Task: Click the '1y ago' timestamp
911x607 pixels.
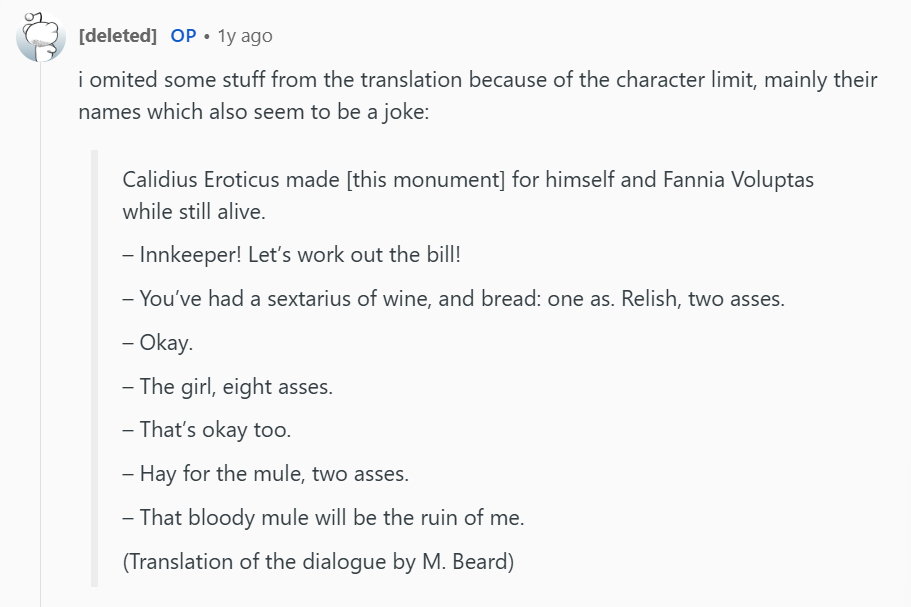Action: tap(245, 36)
